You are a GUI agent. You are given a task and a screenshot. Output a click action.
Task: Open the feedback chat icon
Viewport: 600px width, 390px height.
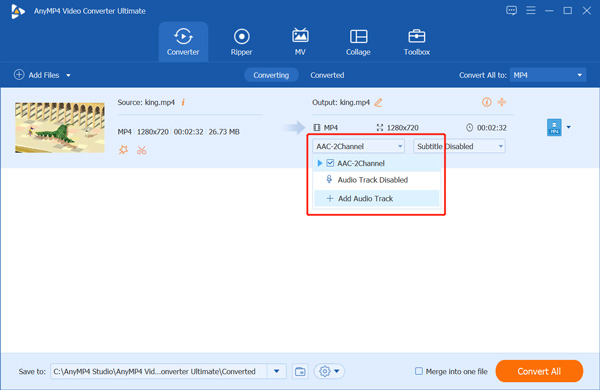point(511,10)
